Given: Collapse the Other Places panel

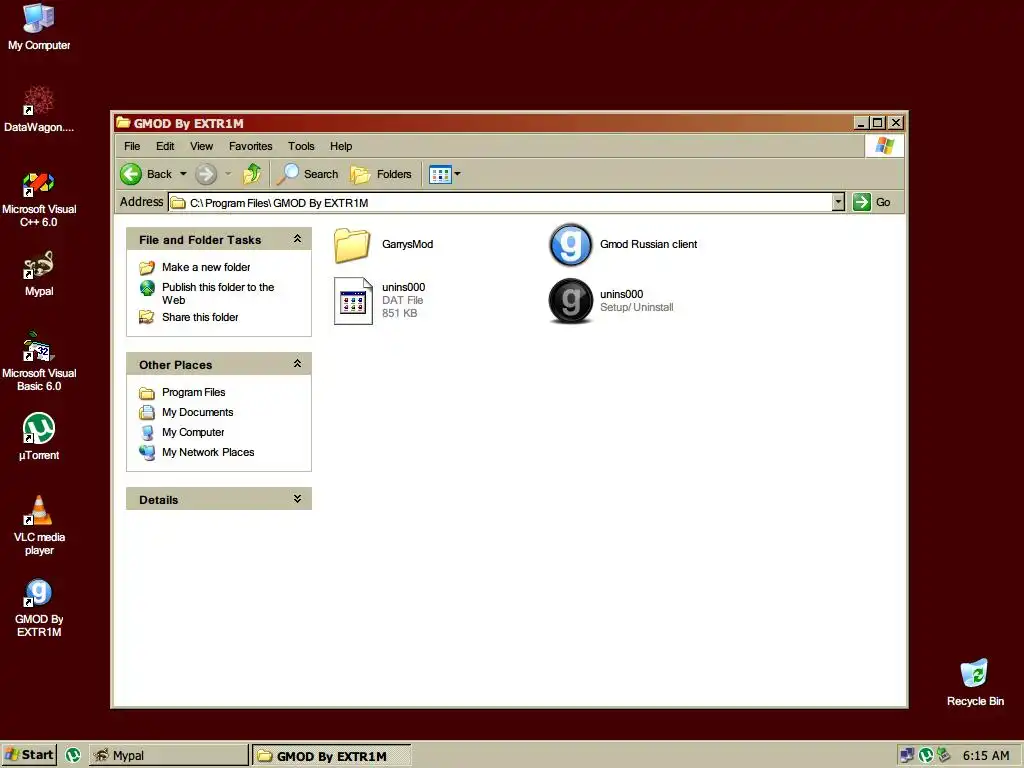Looking at the screenshot, I should 297,364.
